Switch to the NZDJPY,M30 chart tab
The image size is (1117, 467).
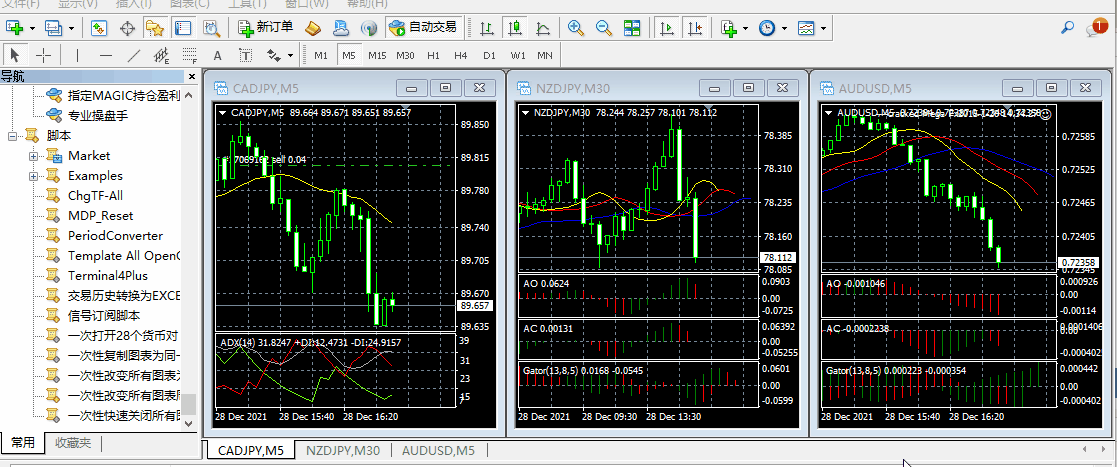[x=342, y=451]
